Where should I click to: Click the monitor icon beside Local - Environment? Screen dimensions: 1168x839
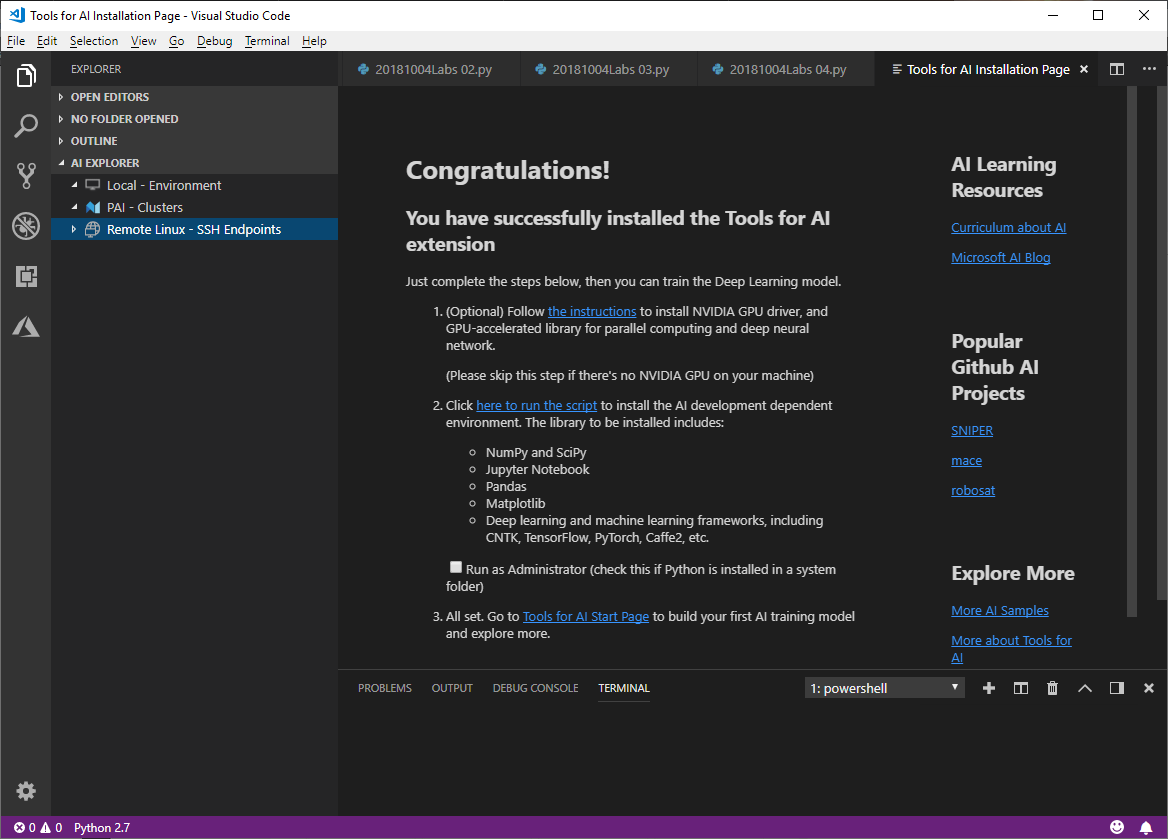pyautogui.click(x=92, y=185)
